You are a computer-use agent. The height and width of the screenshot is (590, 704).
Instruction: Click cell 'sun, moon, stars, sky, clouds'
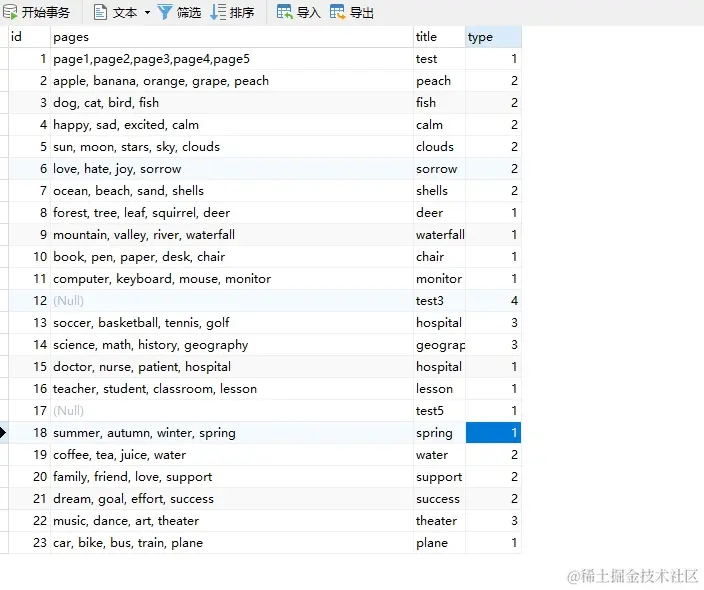232,147
